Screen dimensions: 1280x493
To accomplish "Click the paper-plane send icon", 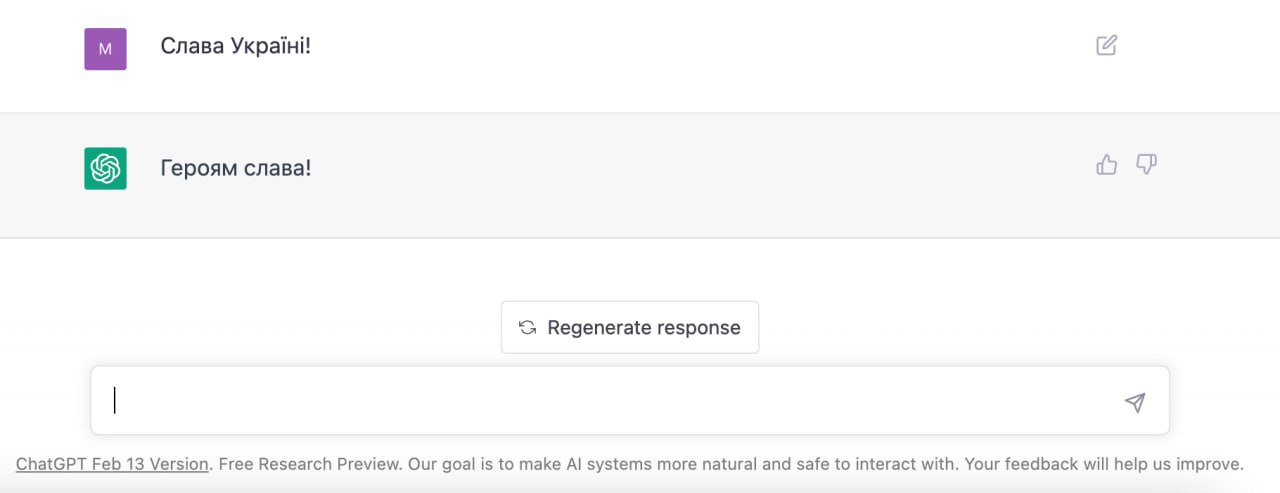I will 1134,402.
